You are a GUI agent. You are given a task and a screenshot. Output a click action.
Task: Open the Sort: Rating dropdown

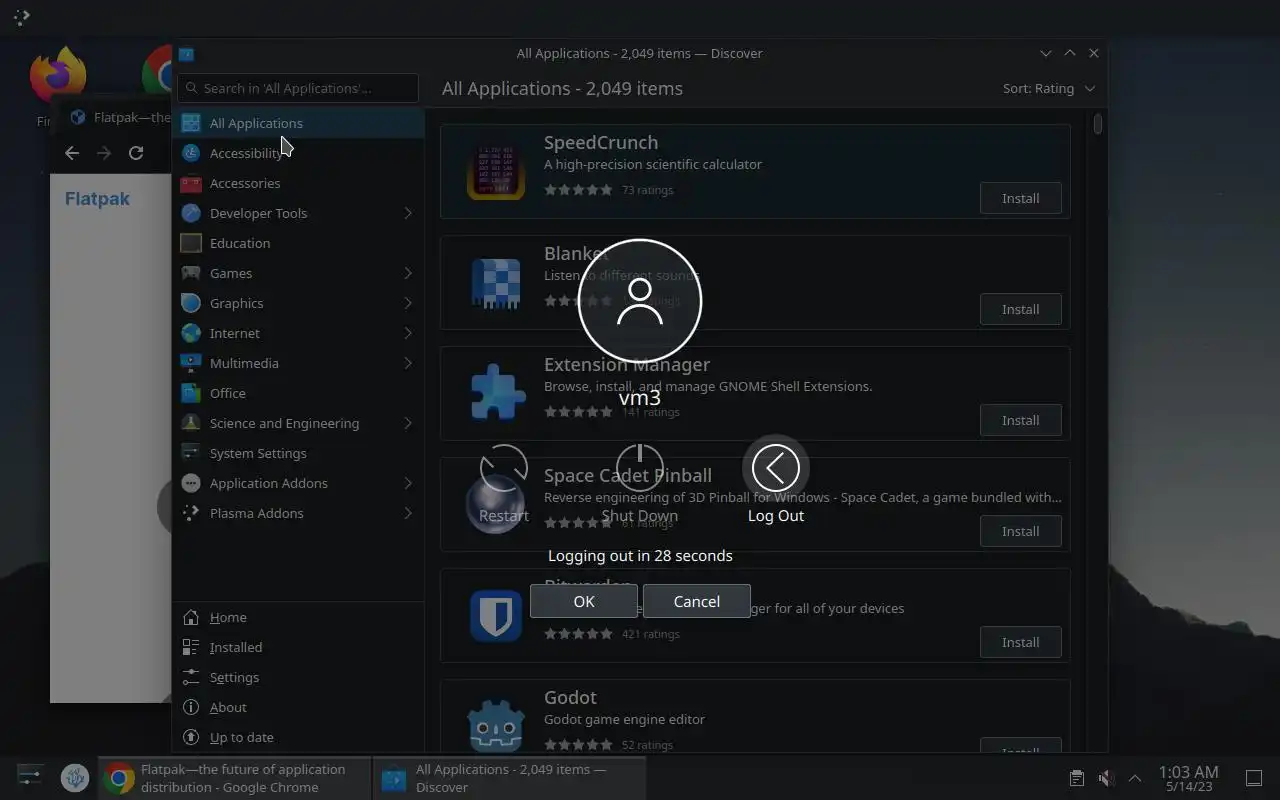(1049, 88)
